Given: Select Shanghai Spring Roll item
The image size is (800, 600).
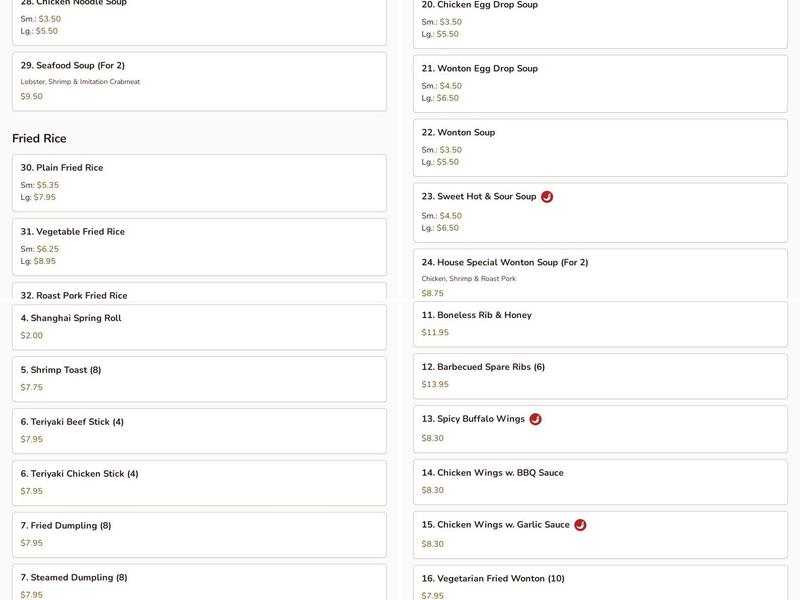Looking at the screenshot, I should point(199,327).
